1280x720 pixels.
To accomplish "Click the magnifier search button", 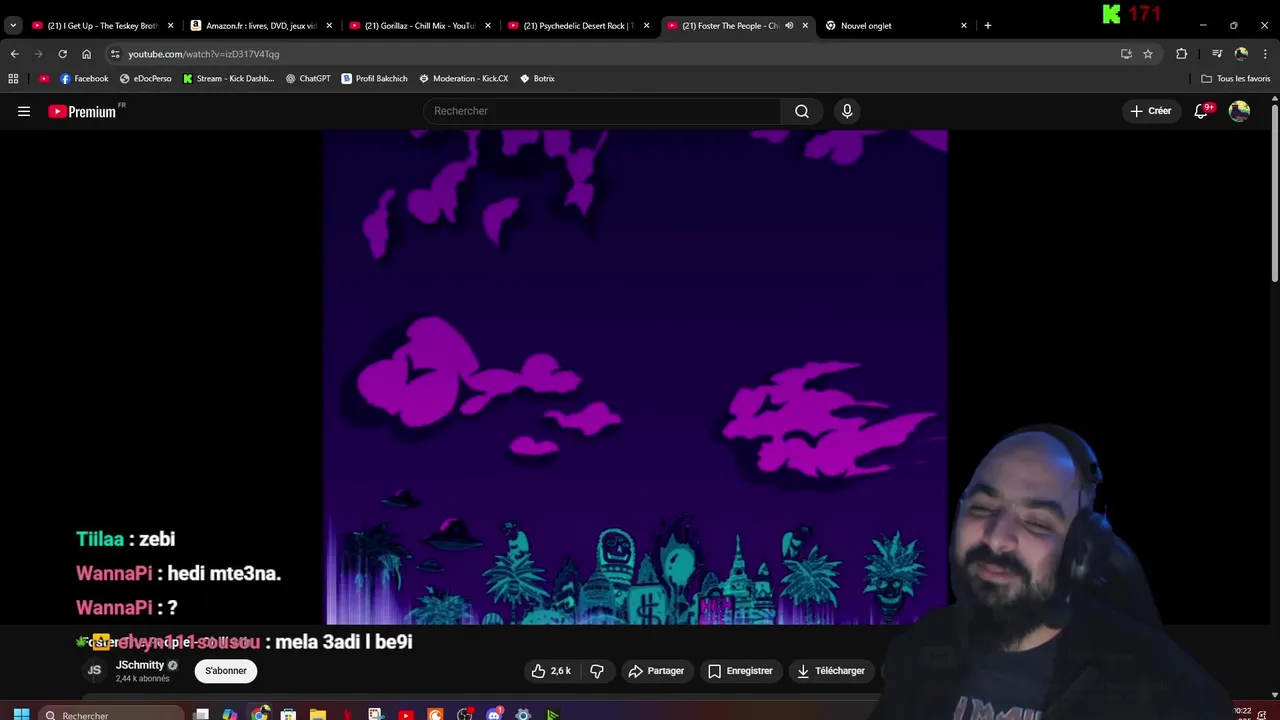I will 802,111.
